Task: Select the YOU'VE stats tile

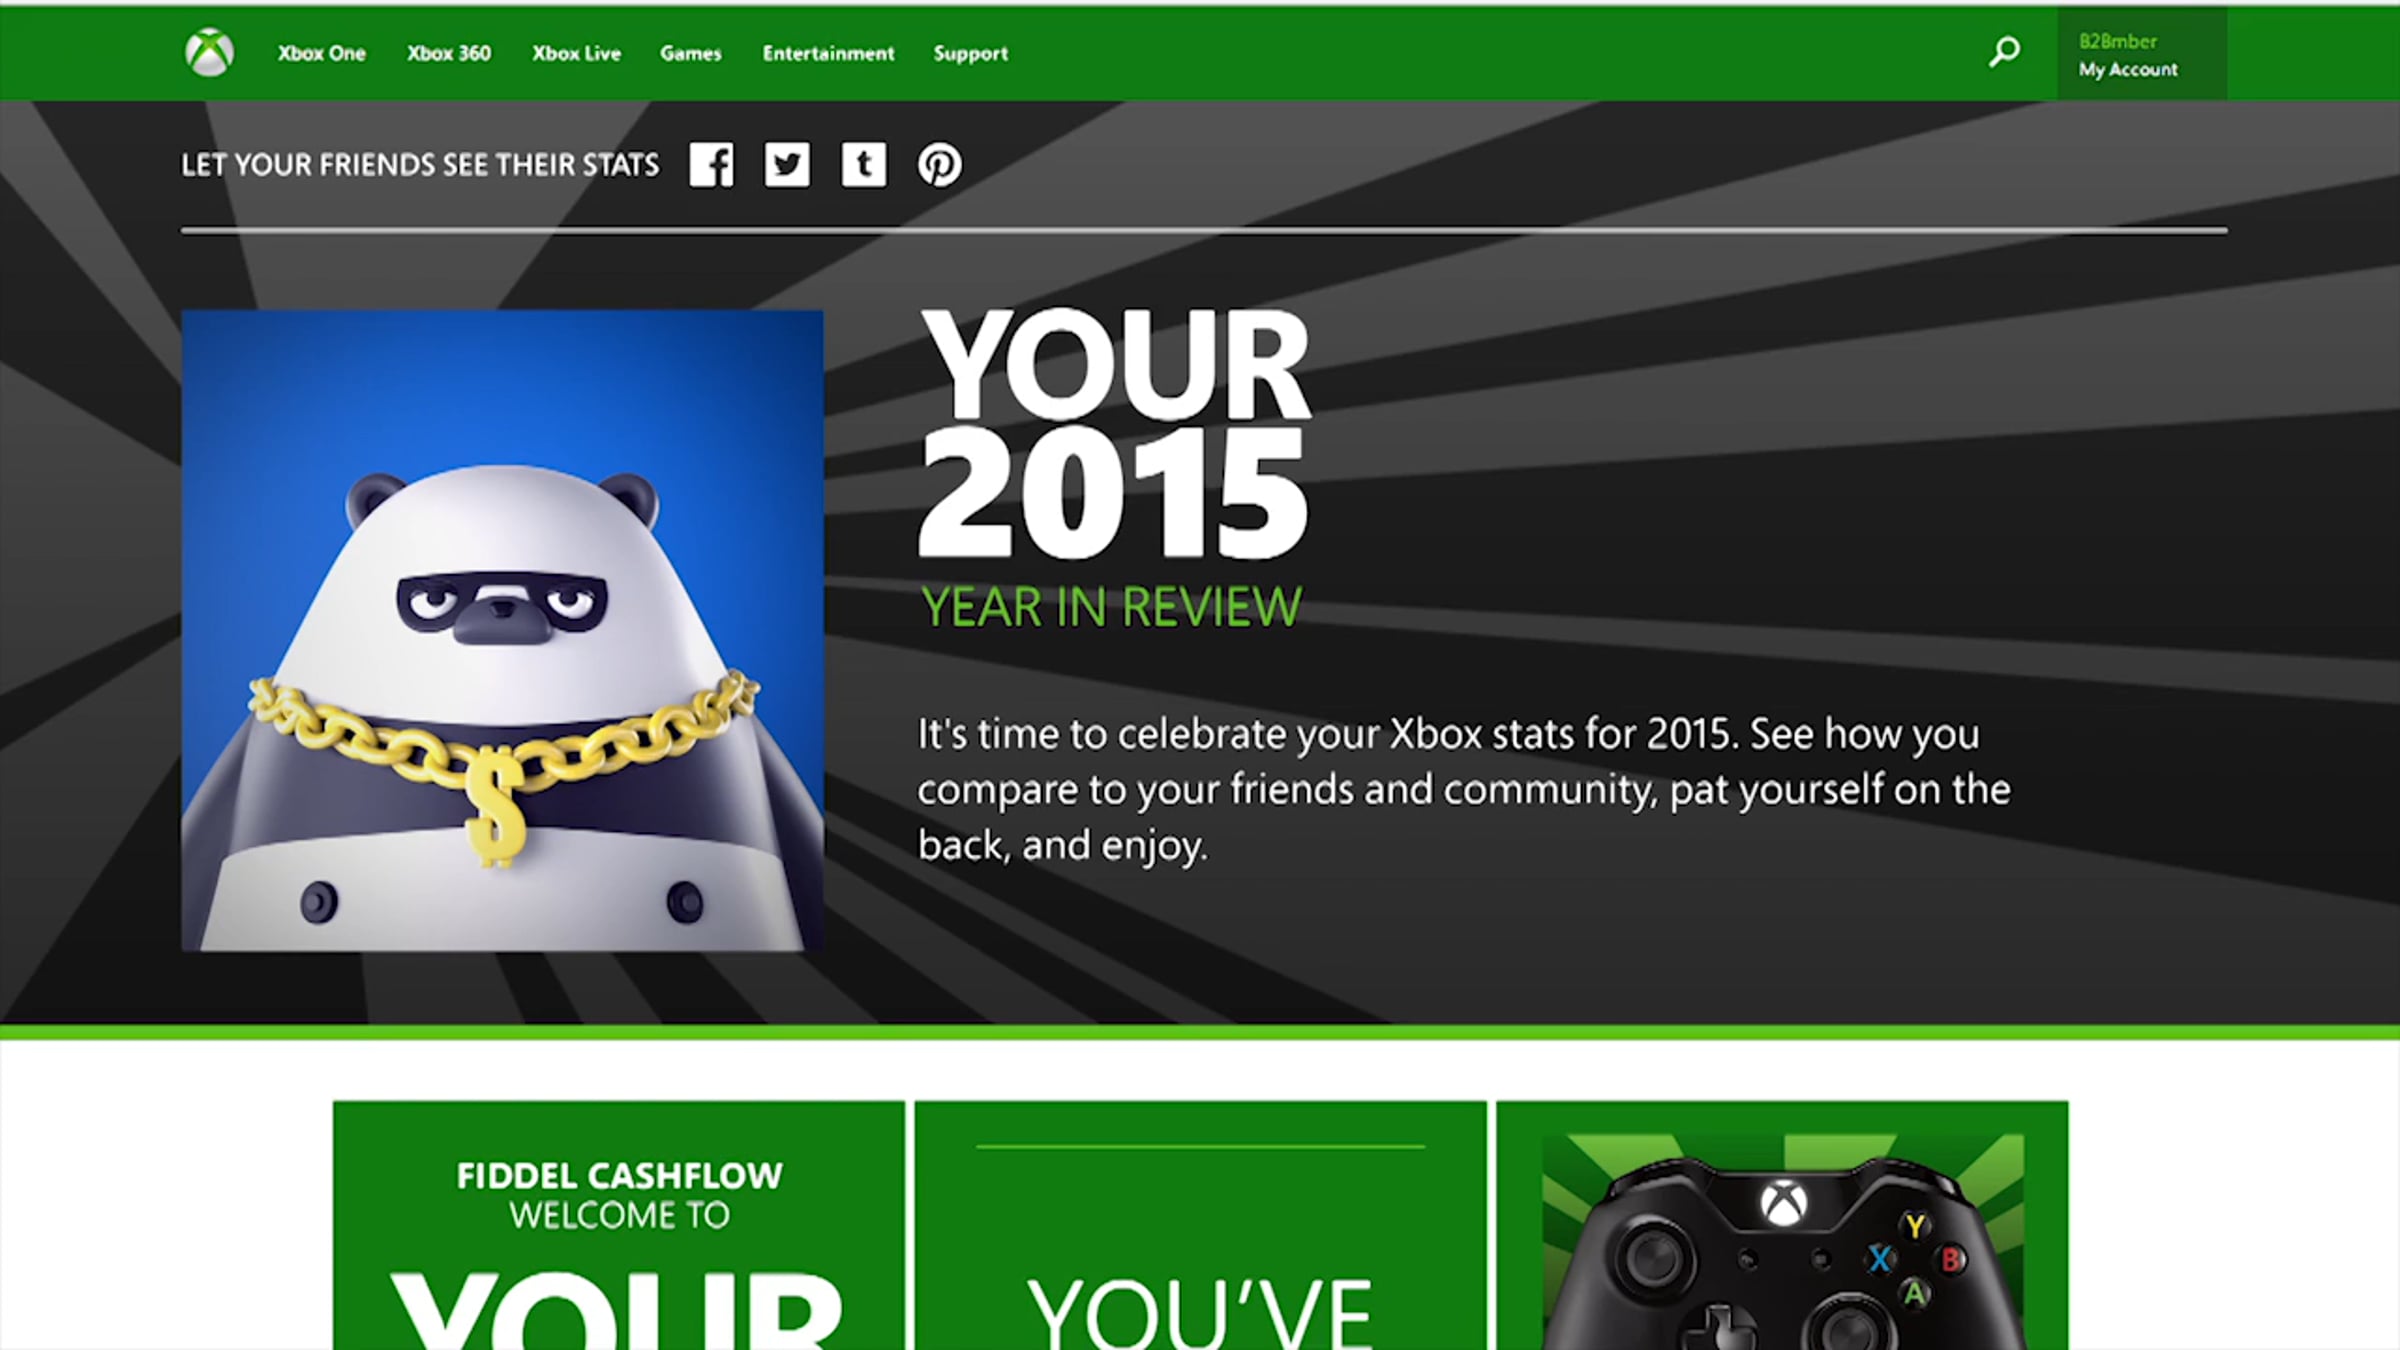Action: pos(1200,1225)
